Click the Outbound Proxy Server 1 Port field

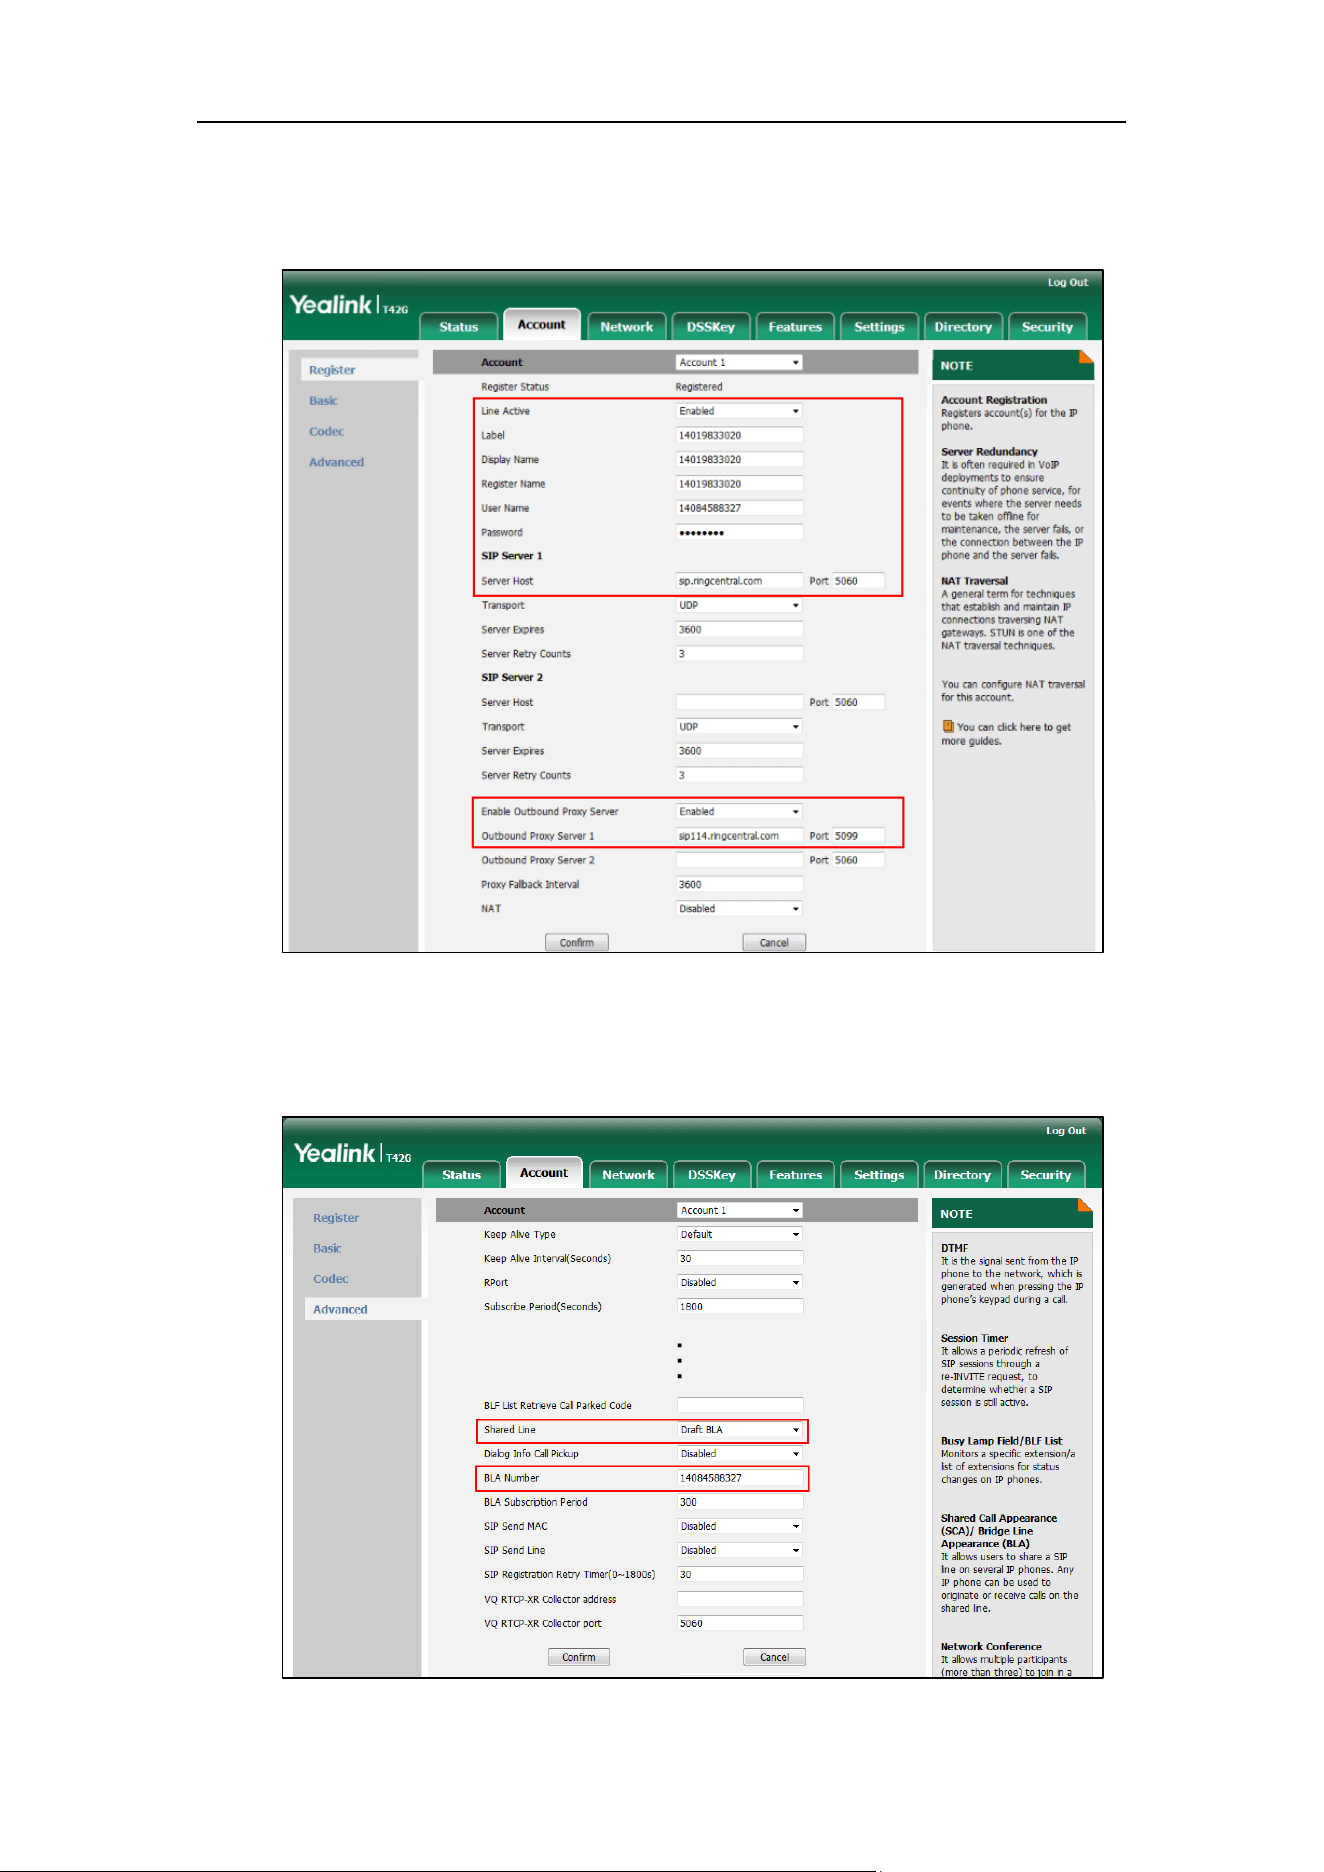[x=858, y=836]
